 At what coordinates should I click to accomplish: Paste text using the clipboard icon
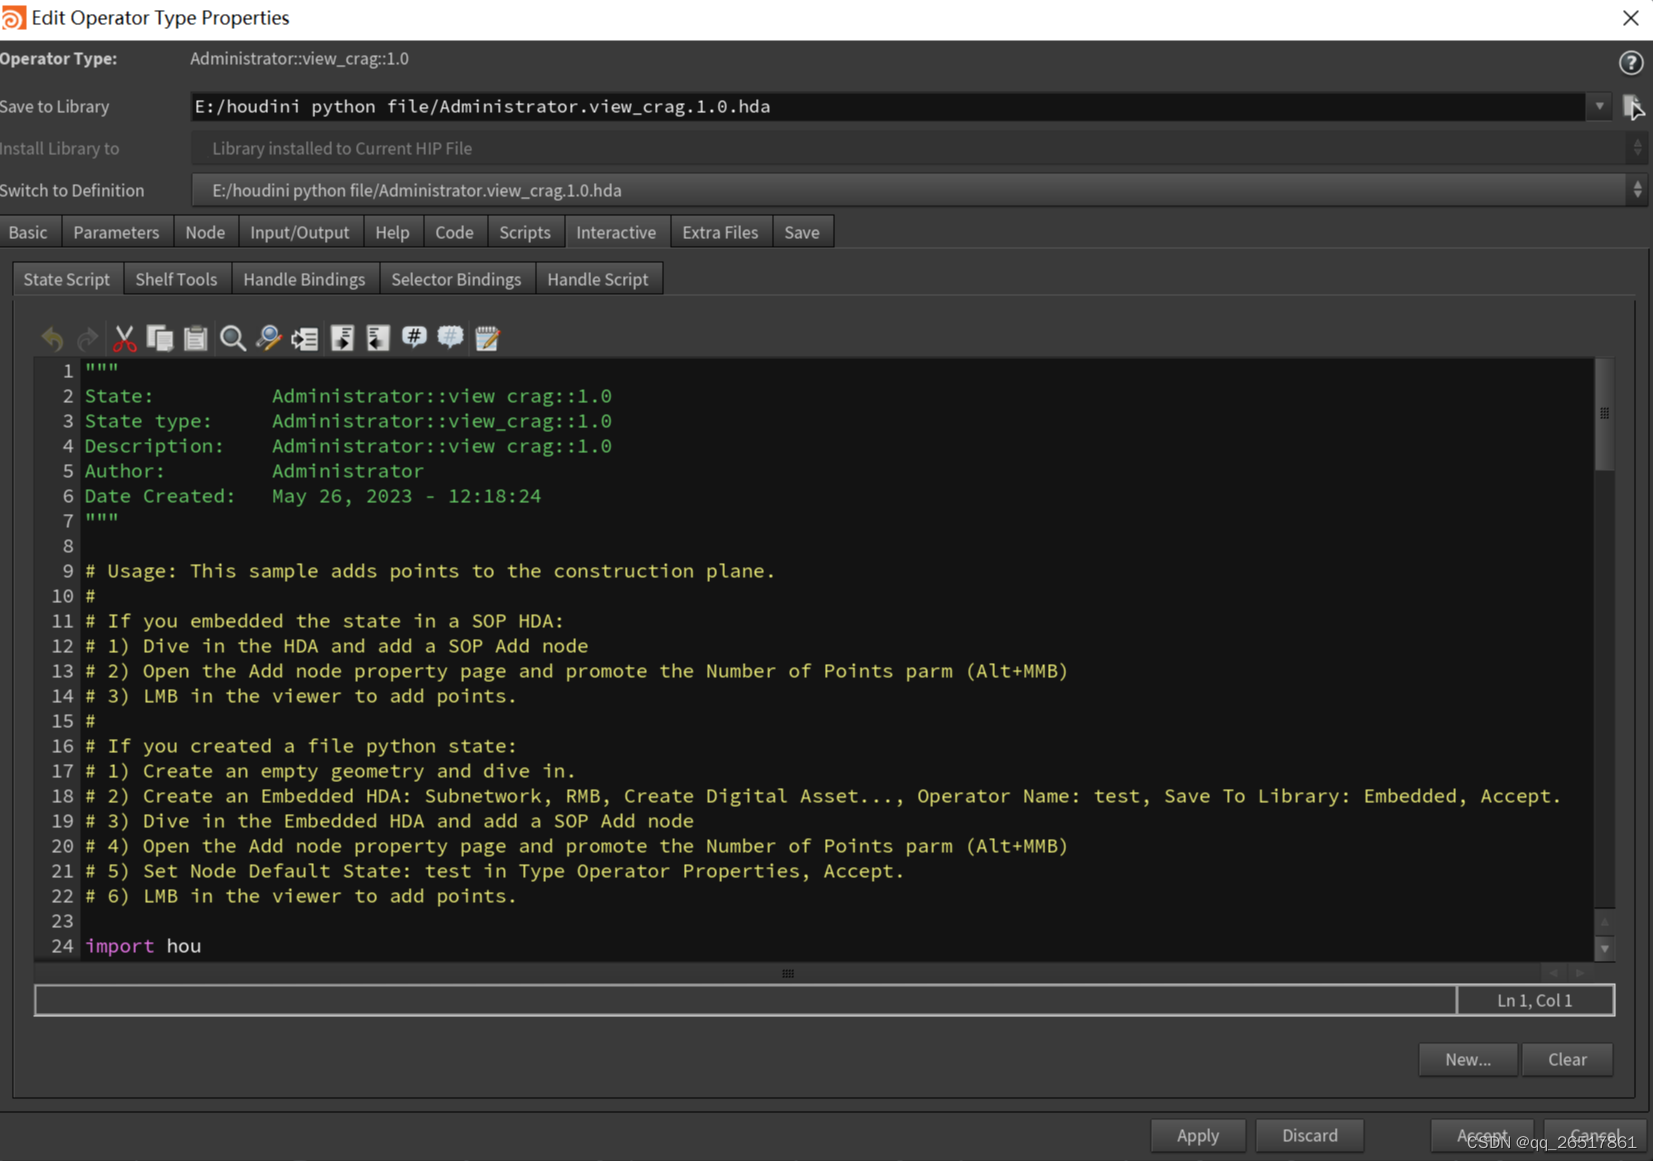point(195,338)
